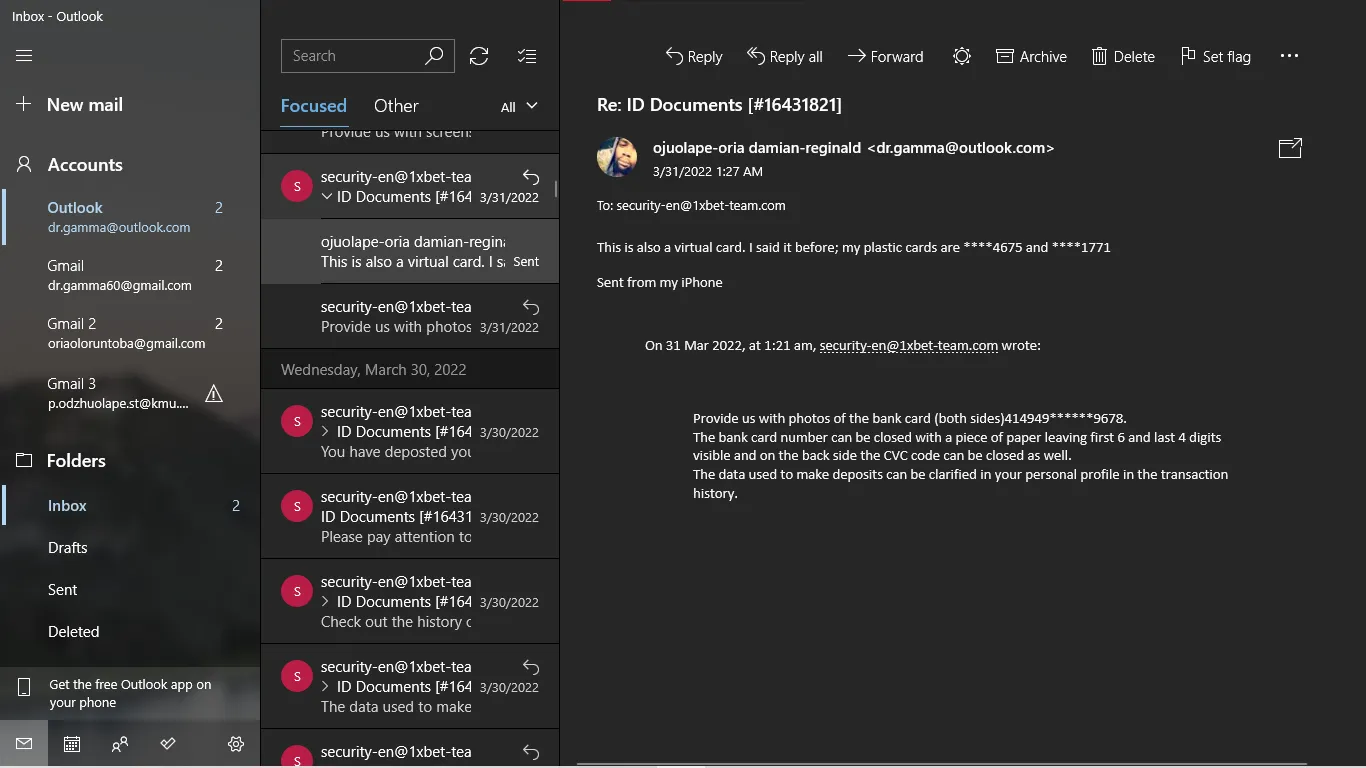This screenshot has width=1366, height=768.
Task: Toggle the hamburger navigation menu
Action: click(x=24, y=56)
